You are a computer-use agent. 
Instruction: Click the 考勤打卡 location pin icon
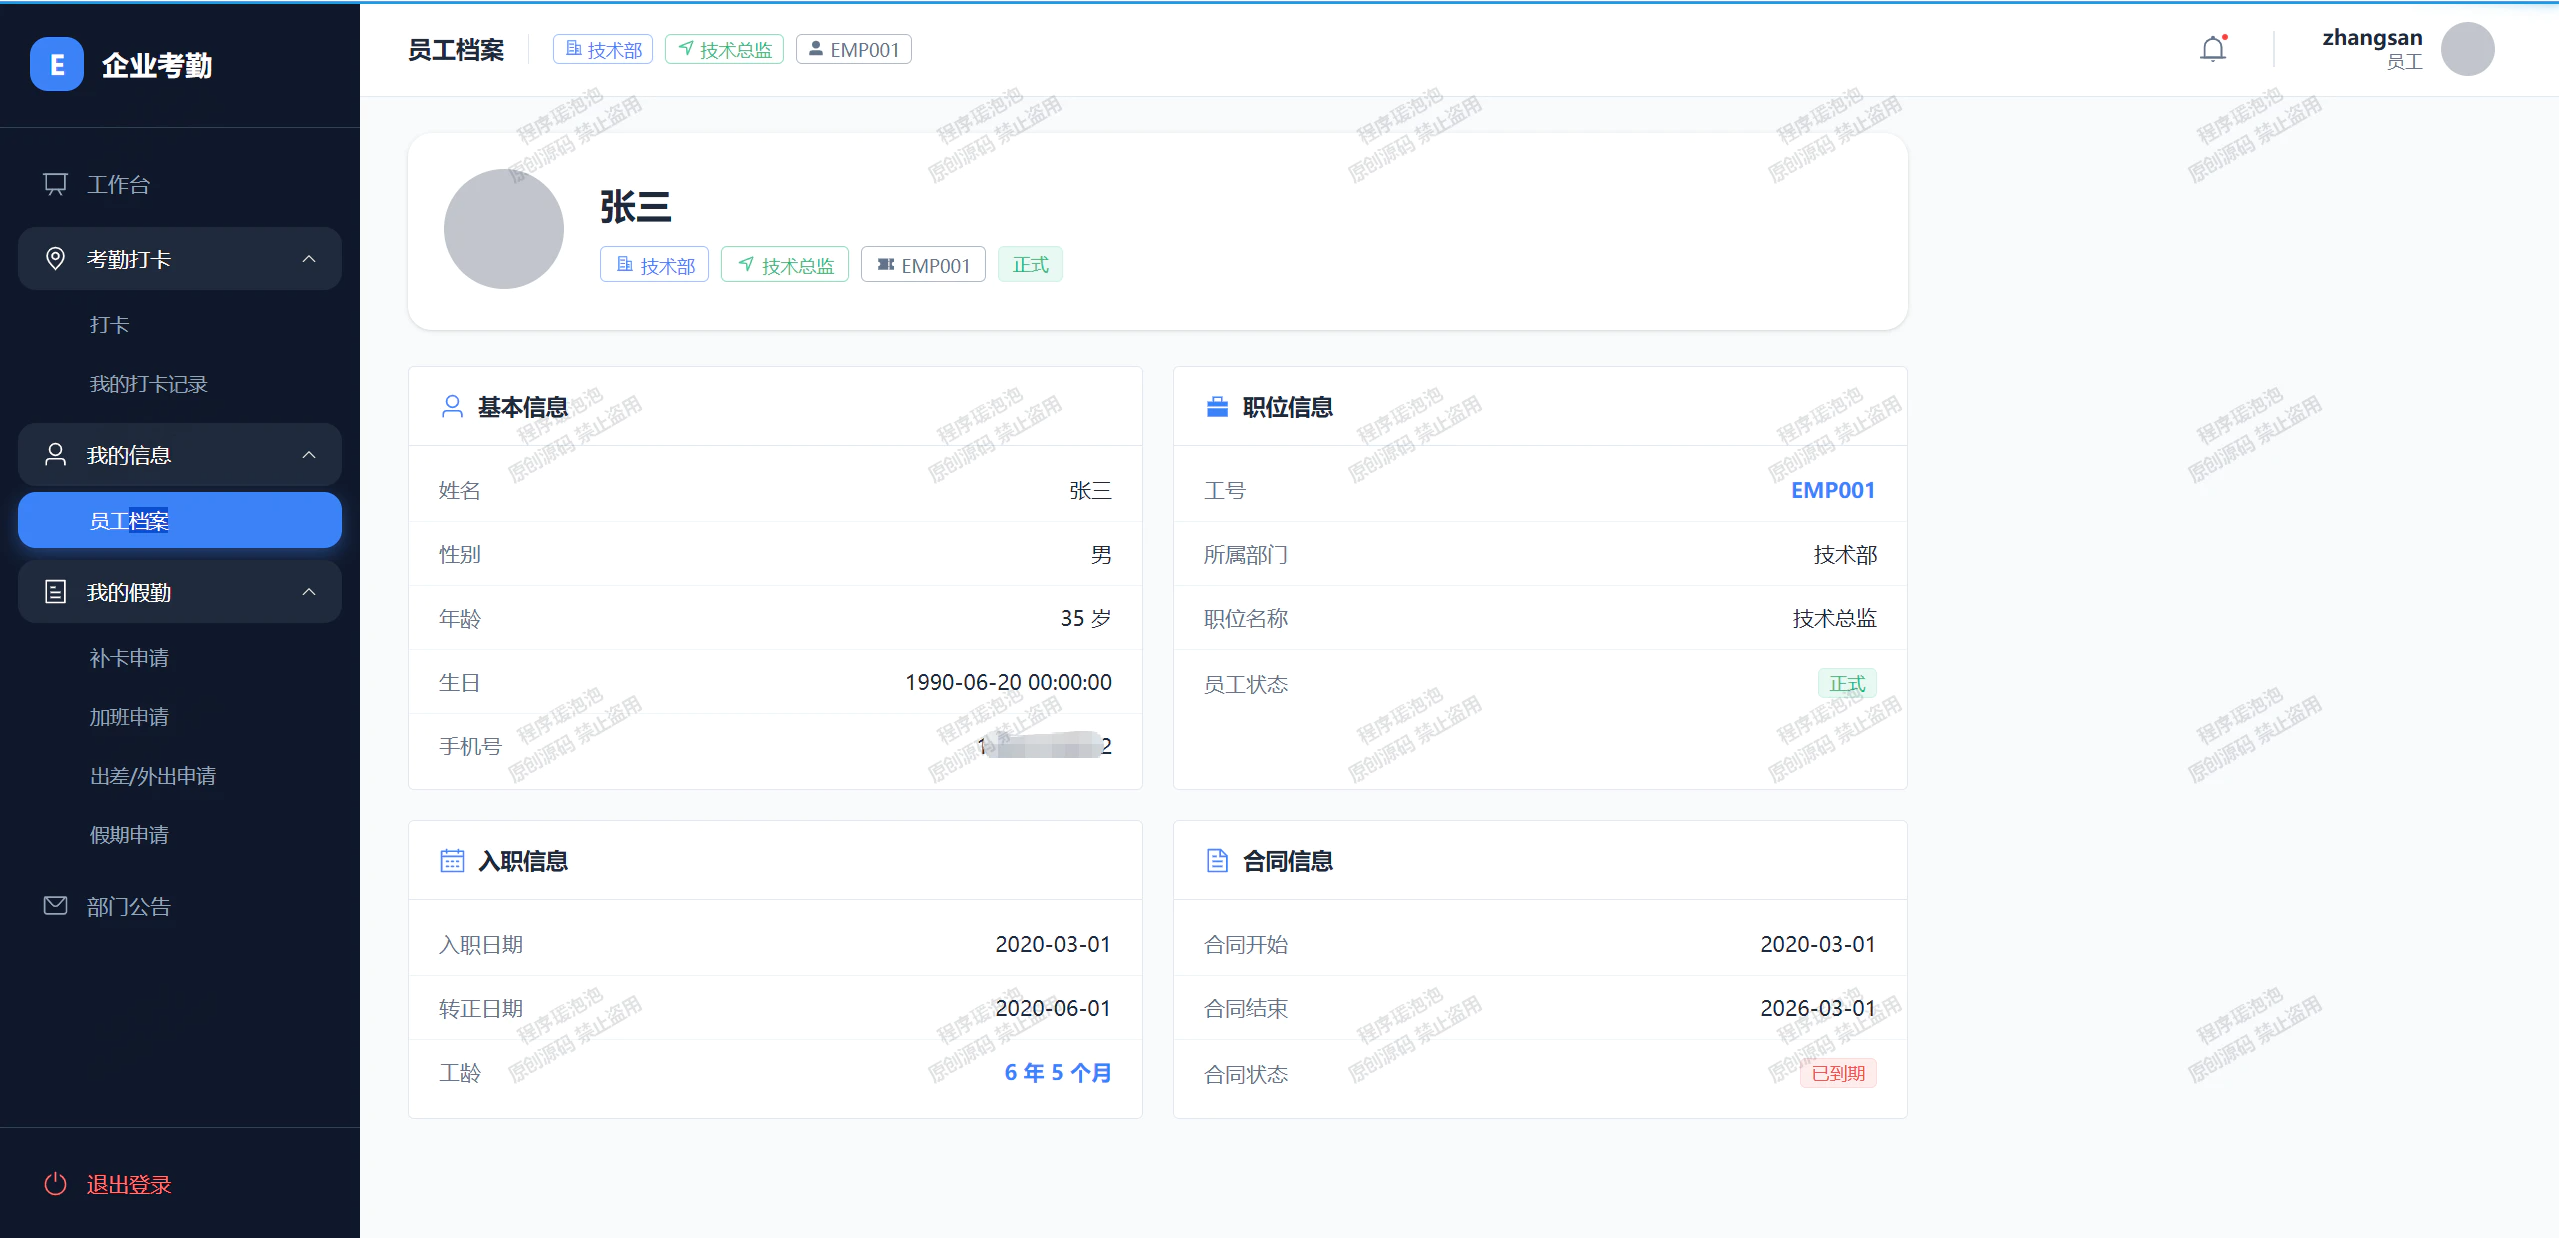pos(56,259)
